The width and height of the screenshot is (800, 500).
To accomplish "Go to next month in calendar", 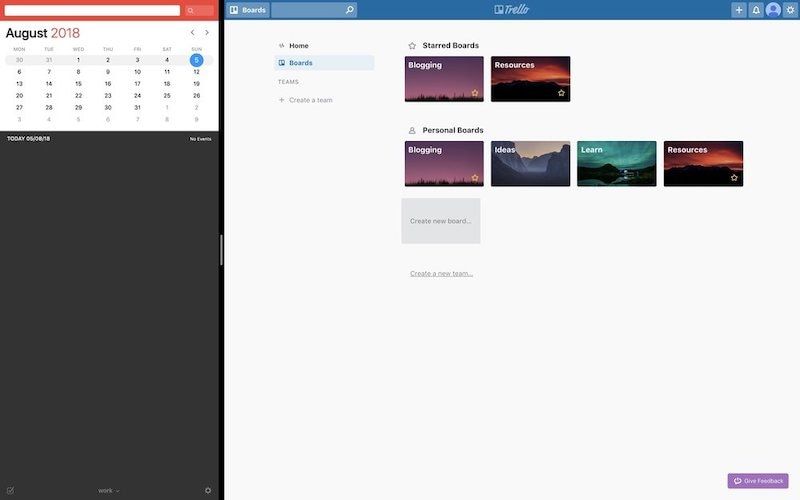I will tap(207, 33).
